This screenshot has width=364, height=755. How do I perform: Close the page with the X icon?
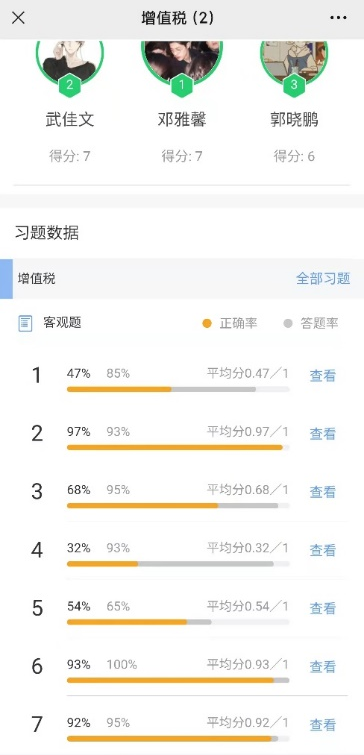18,18
